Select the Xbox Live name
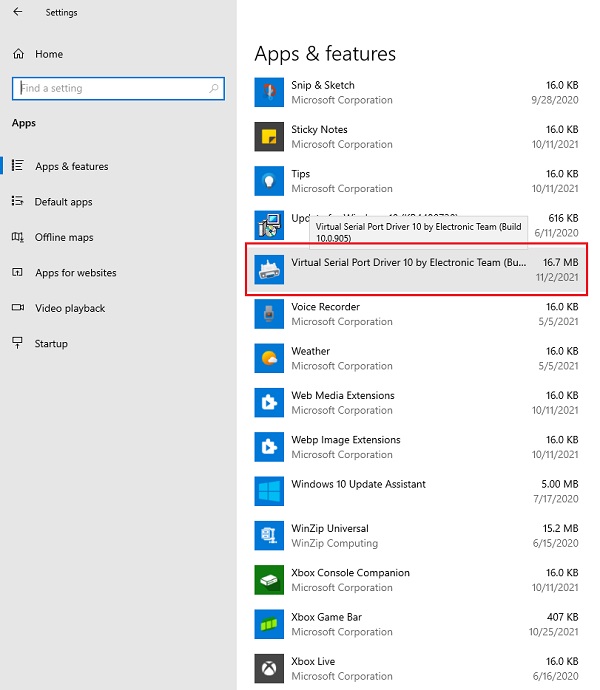 313,661
